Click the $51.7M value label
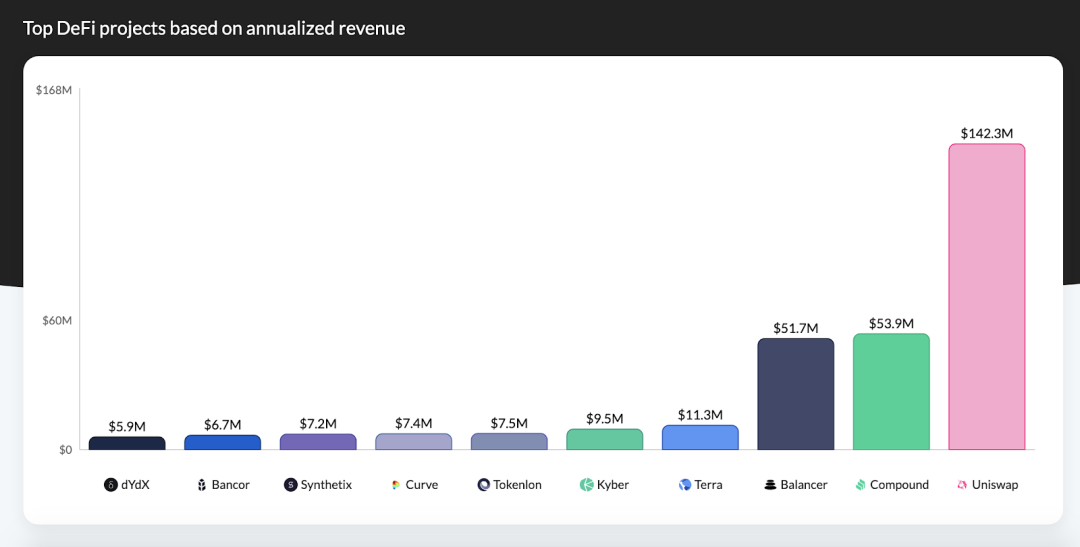This screenshot has width=1080, height=547. [795, 328]
